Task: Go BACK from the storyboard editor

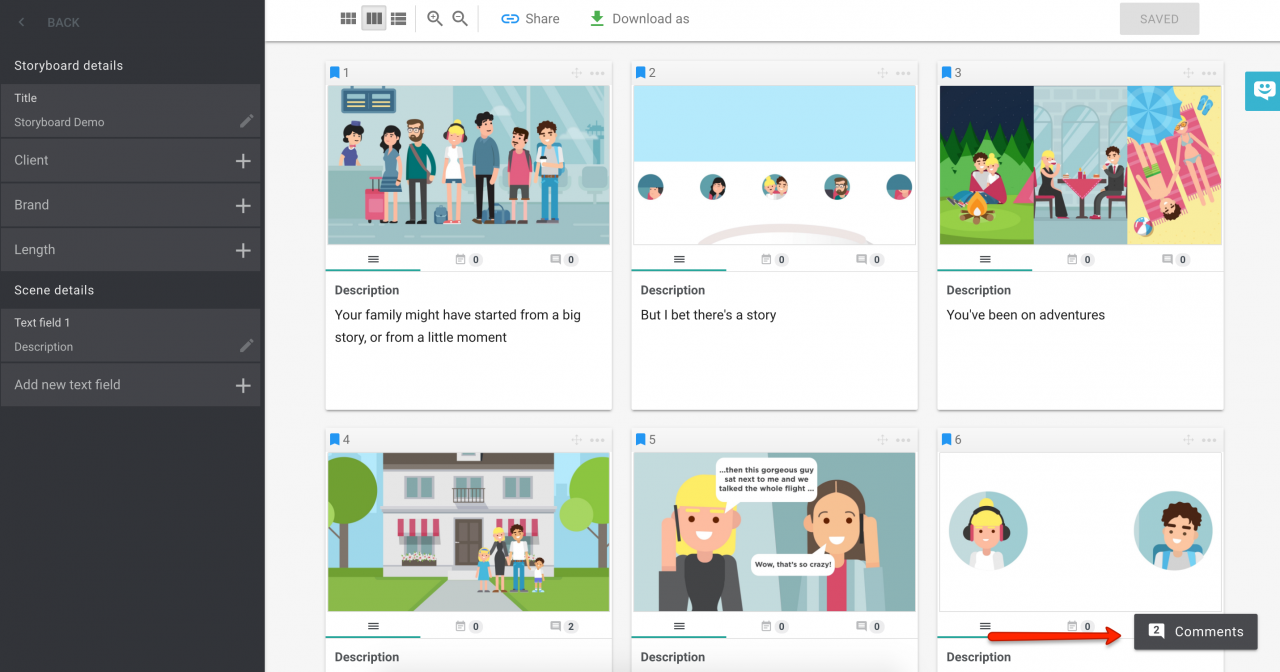Action: pos(49,22)
